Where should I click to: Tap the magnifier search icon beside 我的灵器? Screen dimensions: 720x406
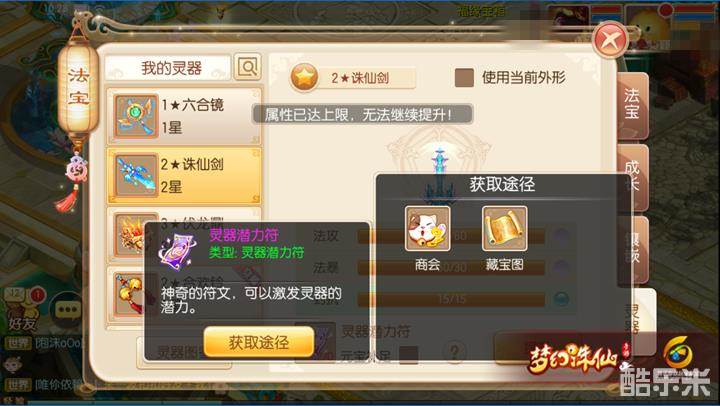[x=248, y=67]
